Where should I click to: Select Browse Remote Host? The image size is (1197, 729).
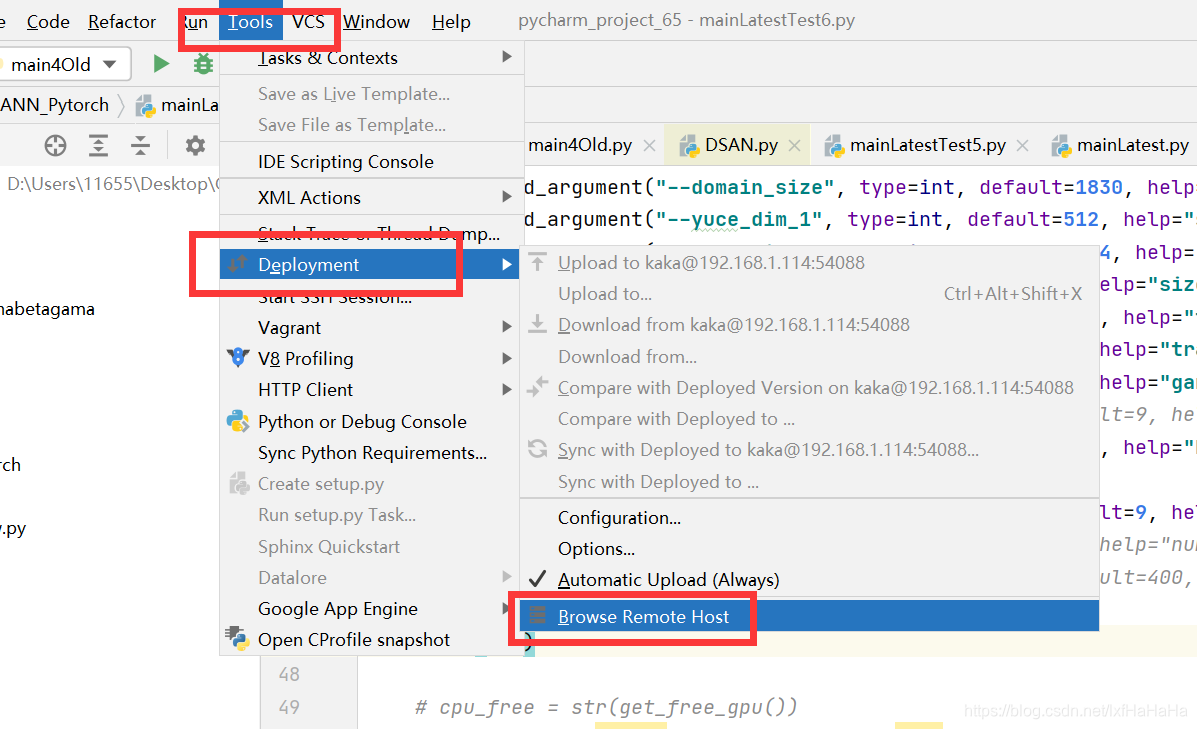click(809, 616)
